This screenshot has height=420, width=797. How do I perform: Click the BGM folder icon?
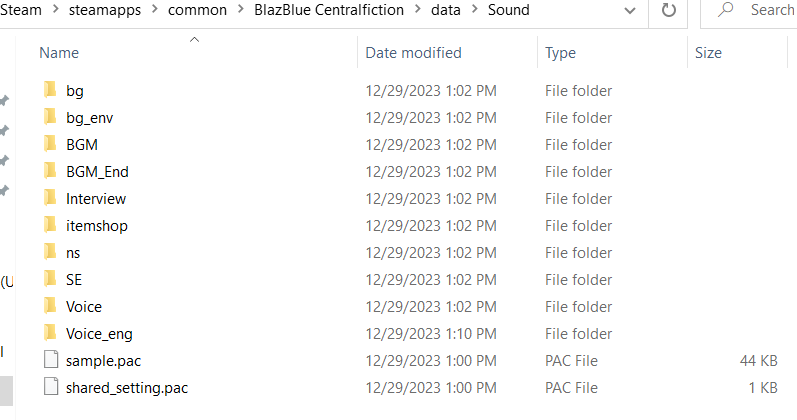point(50,145)
